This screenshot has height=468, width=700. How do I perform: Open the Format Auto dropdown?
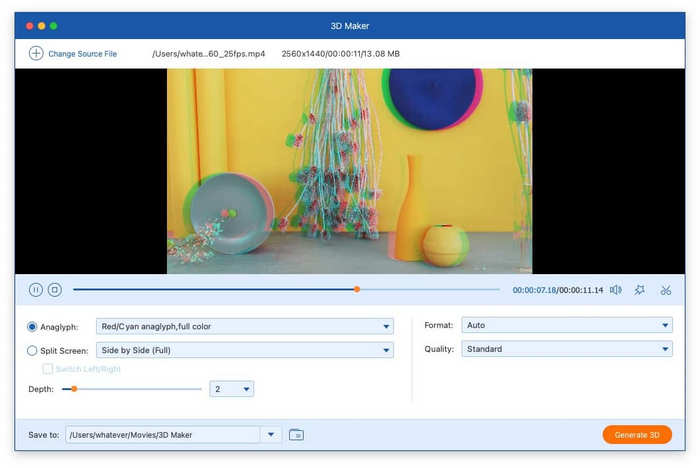coord(567,325)
